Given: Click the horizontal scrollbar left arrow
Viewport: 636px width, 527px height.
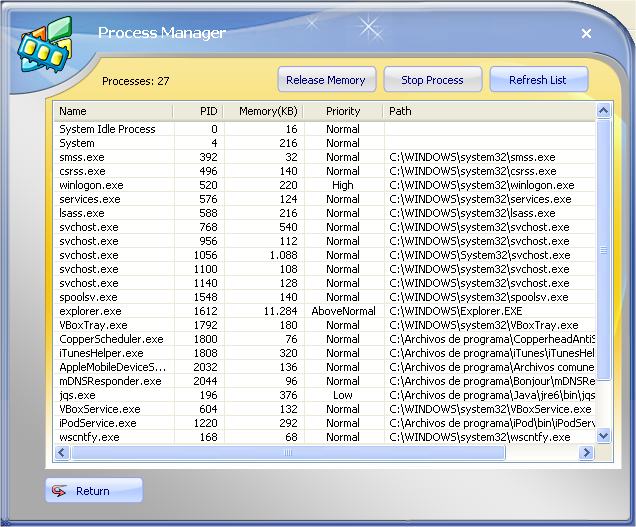Looking at the screenshot, I should [62, 452].
